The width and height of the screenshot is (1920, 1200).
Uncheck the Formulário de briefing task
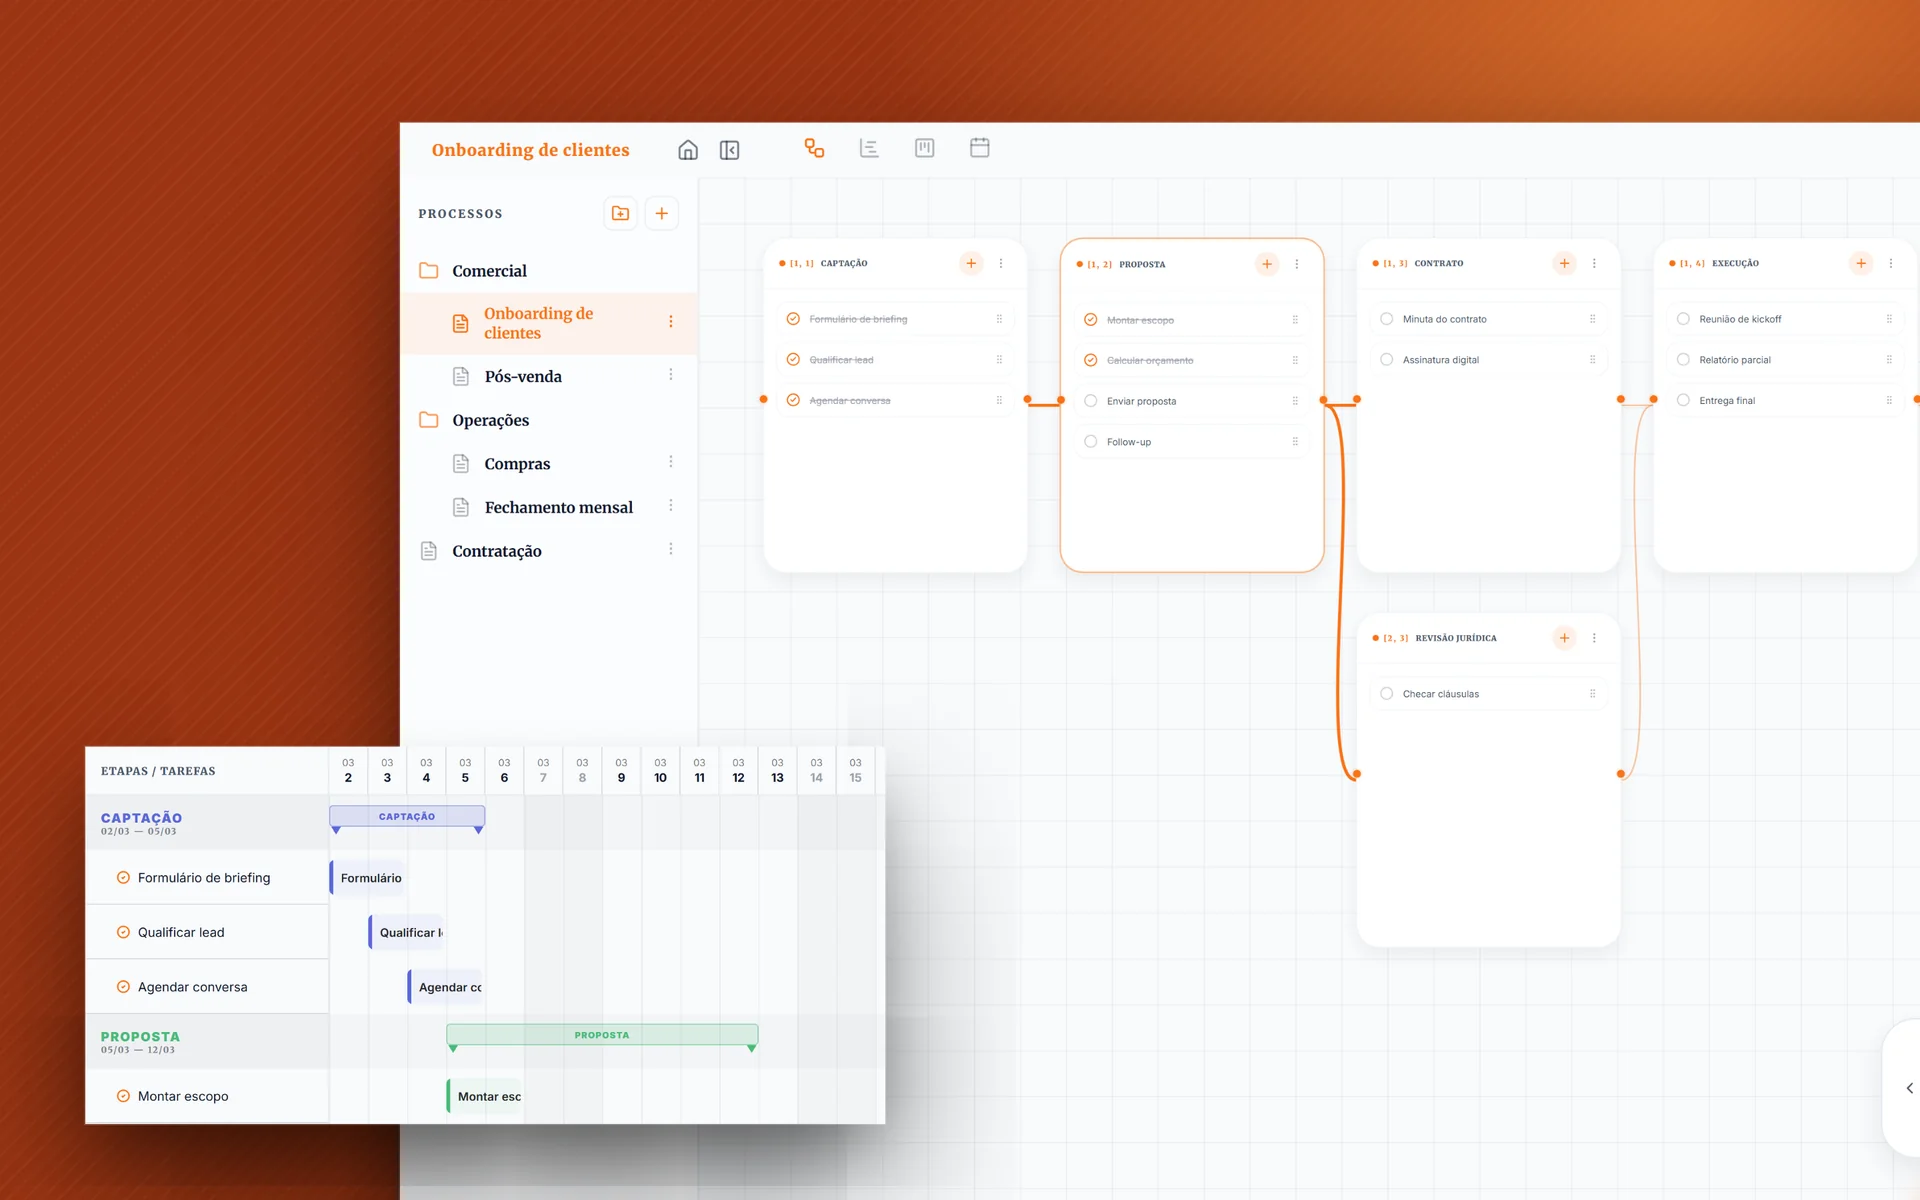[x=793, y=319]
